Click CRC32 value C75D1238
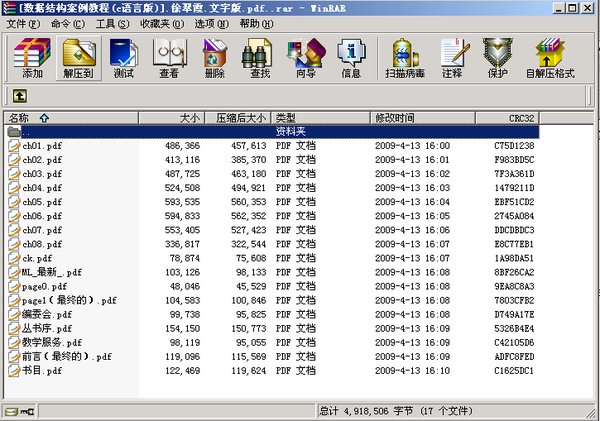 pyautogui.click(x=514, y=146)
